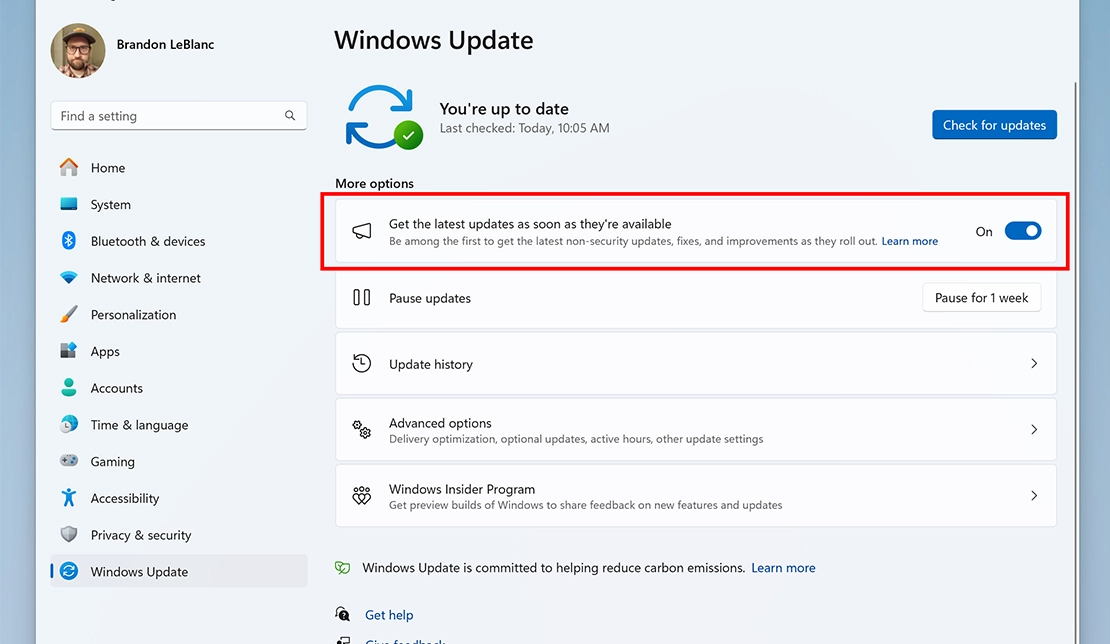
Task: Select the Gaming icon in the sidebar
Action: tap(68, 461)
